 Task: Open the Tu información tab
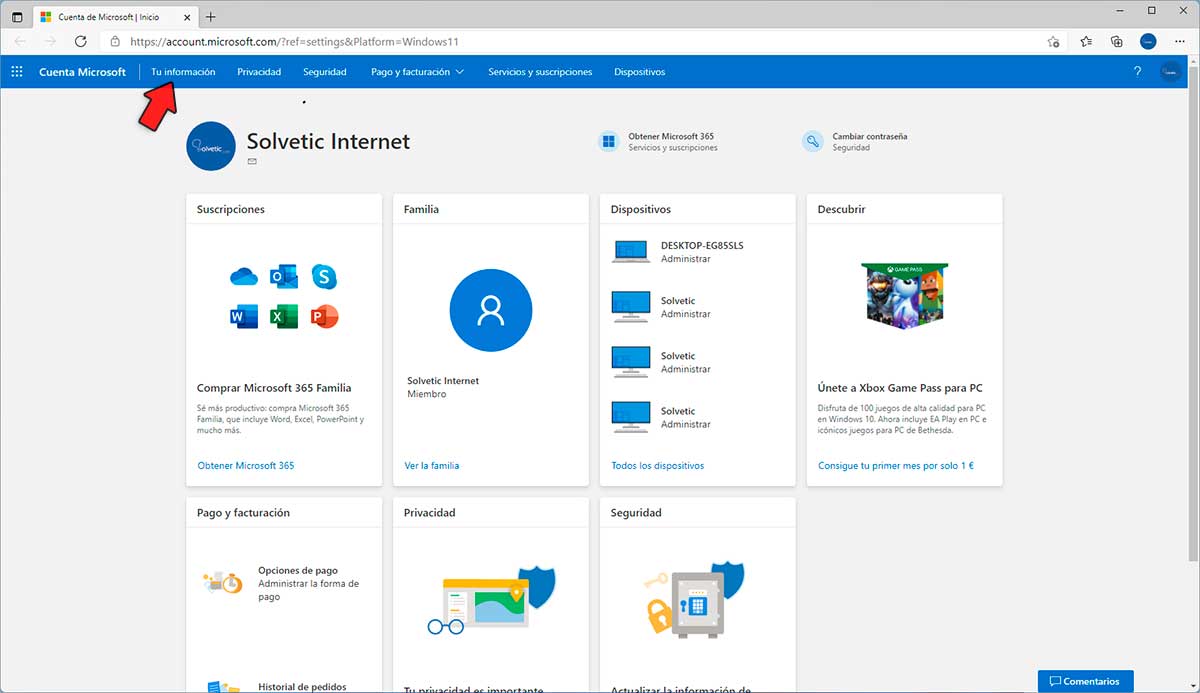(x=183, y=72)
